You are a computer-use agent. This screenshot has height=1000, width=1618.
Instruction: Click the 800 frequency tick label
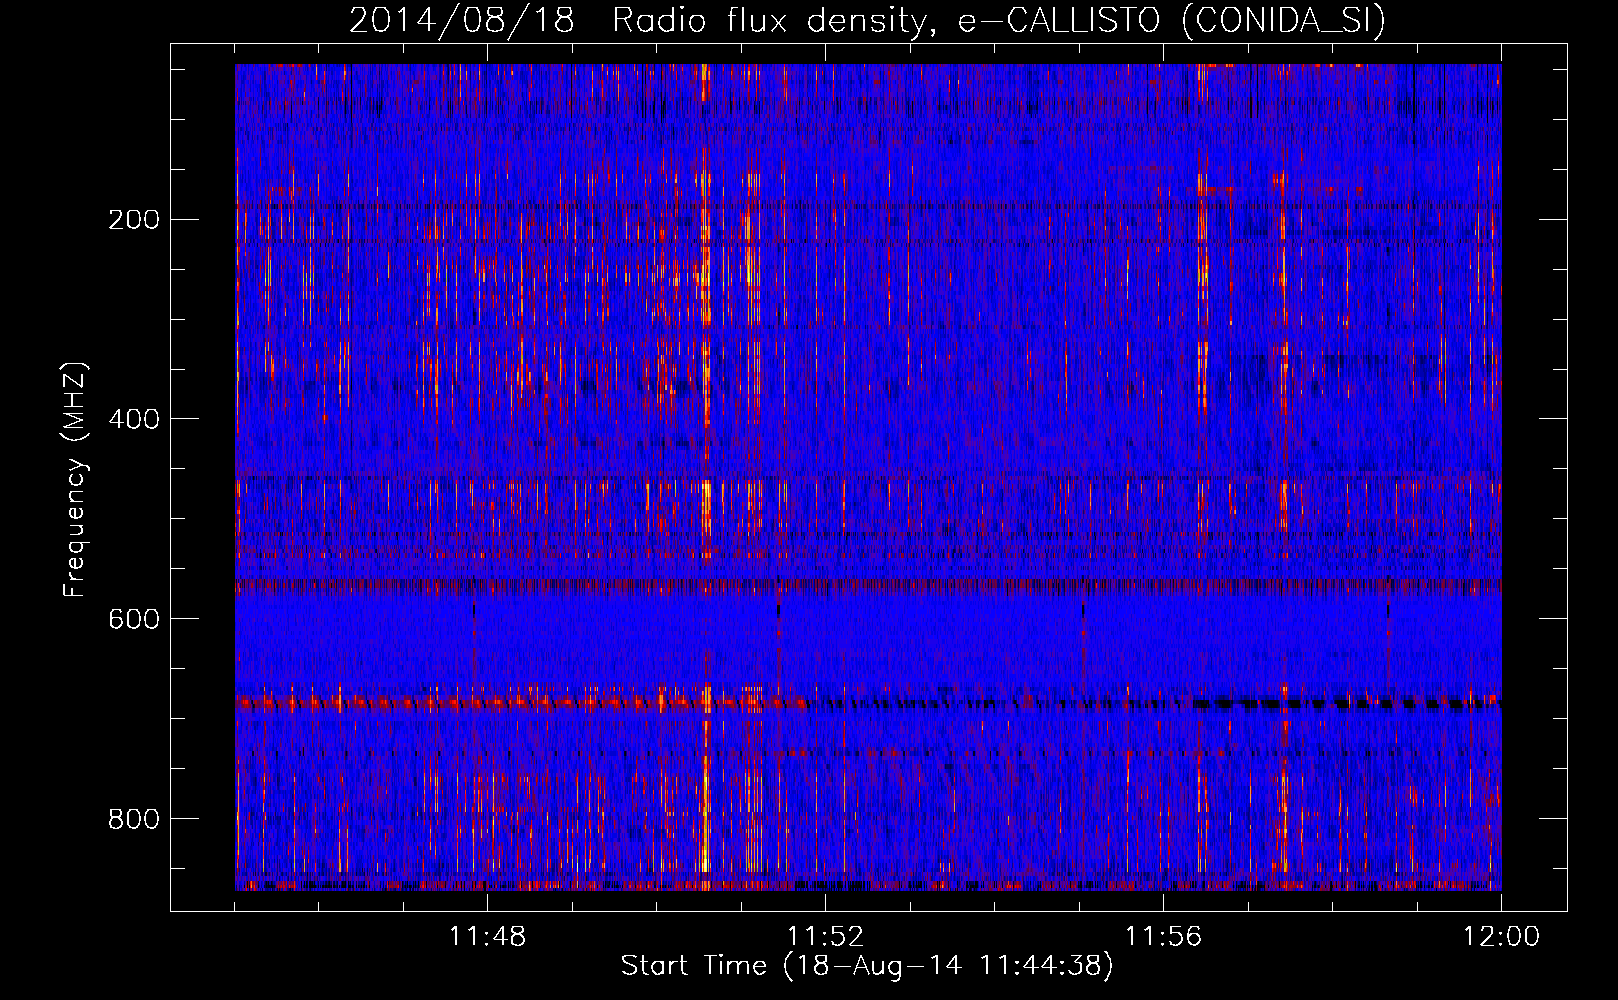(x=134, y=819)
